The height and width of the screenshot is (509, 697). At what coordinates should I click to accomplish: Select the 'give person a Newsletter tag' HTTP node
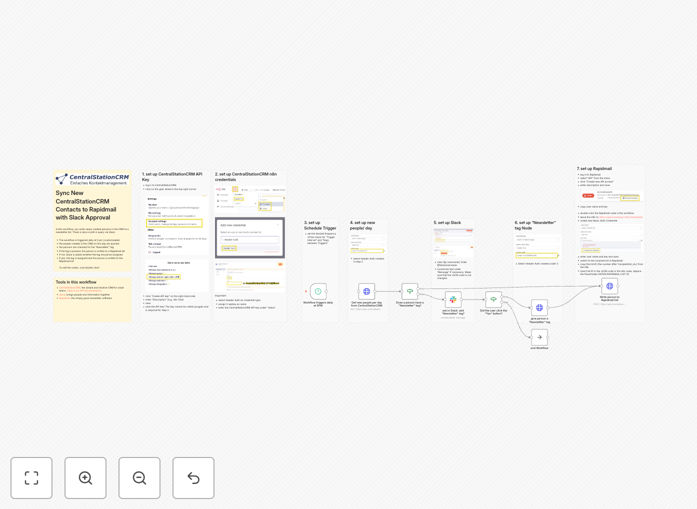(539, 308)
